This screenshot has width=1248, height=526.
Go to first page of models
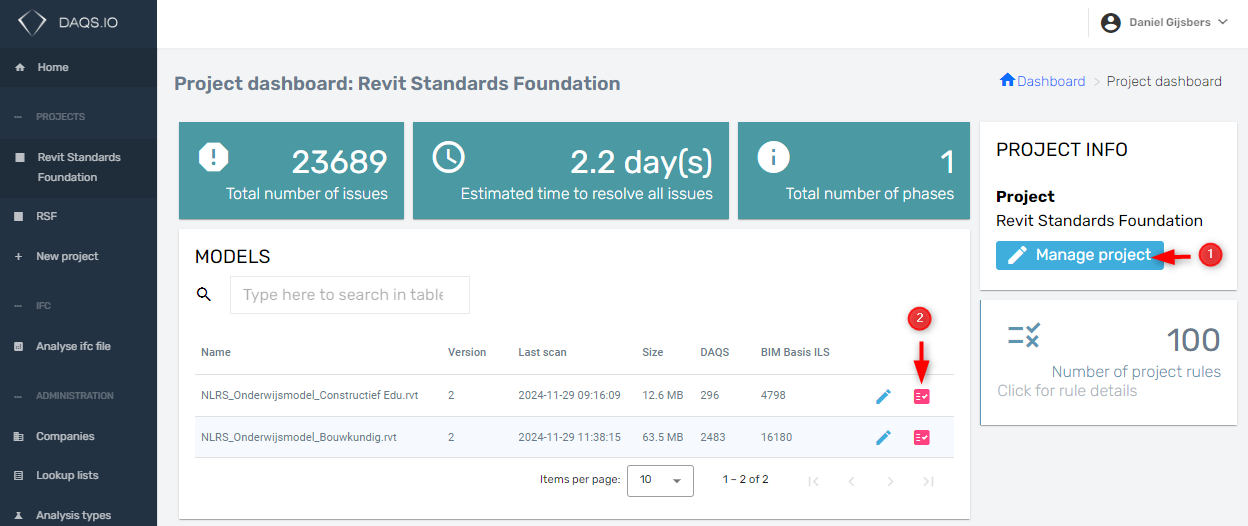[x=813, y=481]
